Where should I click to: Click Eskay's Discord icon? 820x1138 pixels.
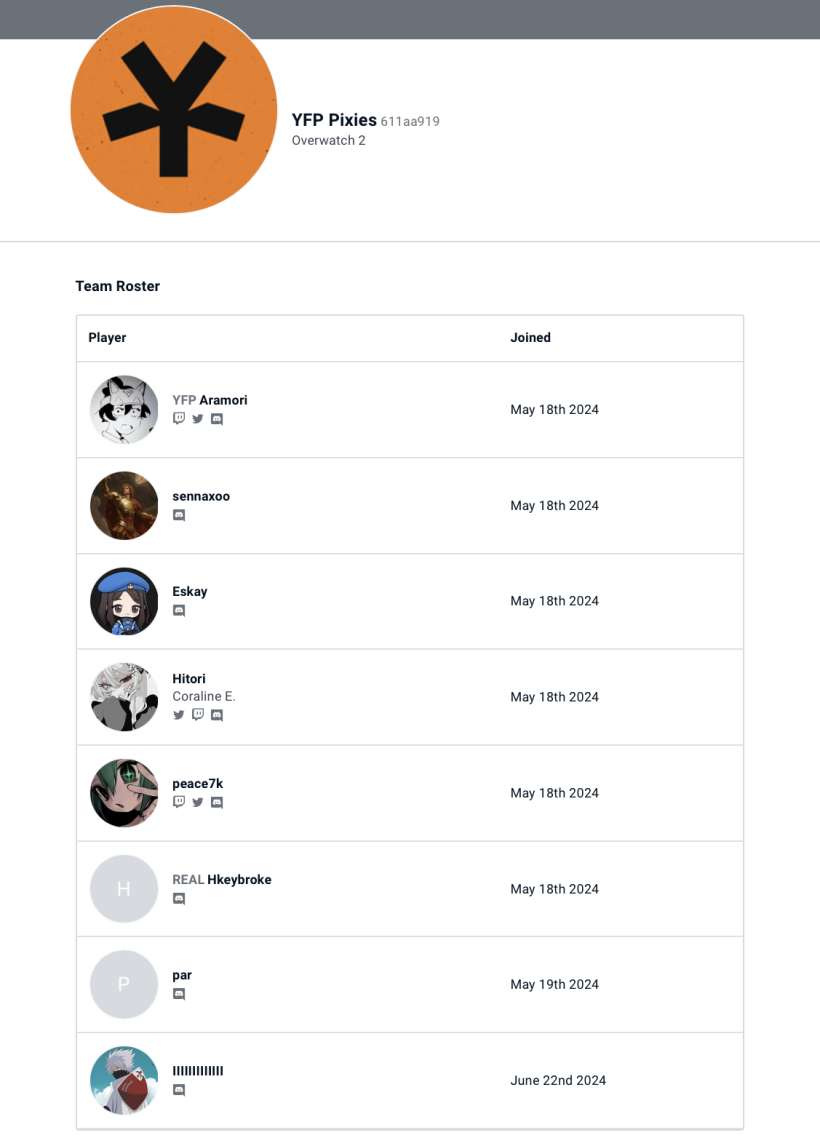tap(179, 610)
